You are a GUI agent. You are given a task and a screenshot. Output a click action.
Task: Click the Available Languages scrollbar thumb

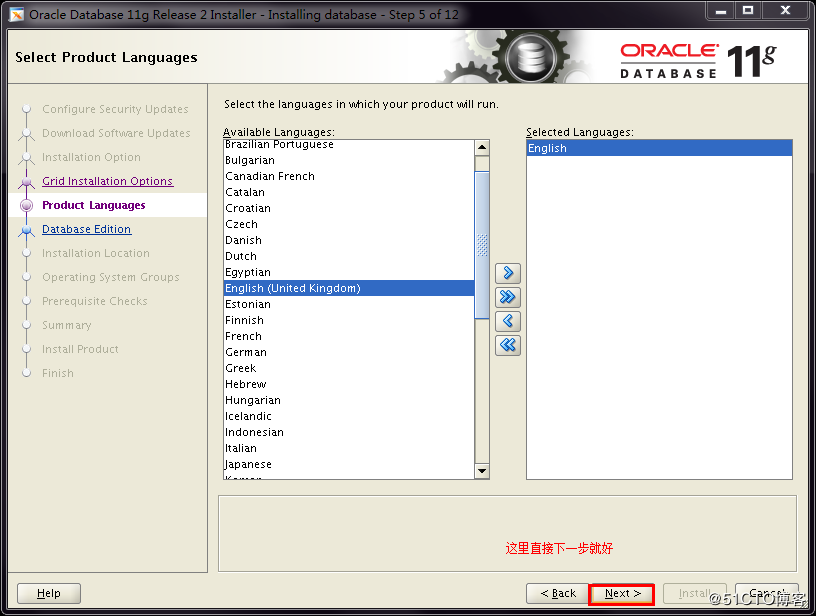[x=482, y=245]
